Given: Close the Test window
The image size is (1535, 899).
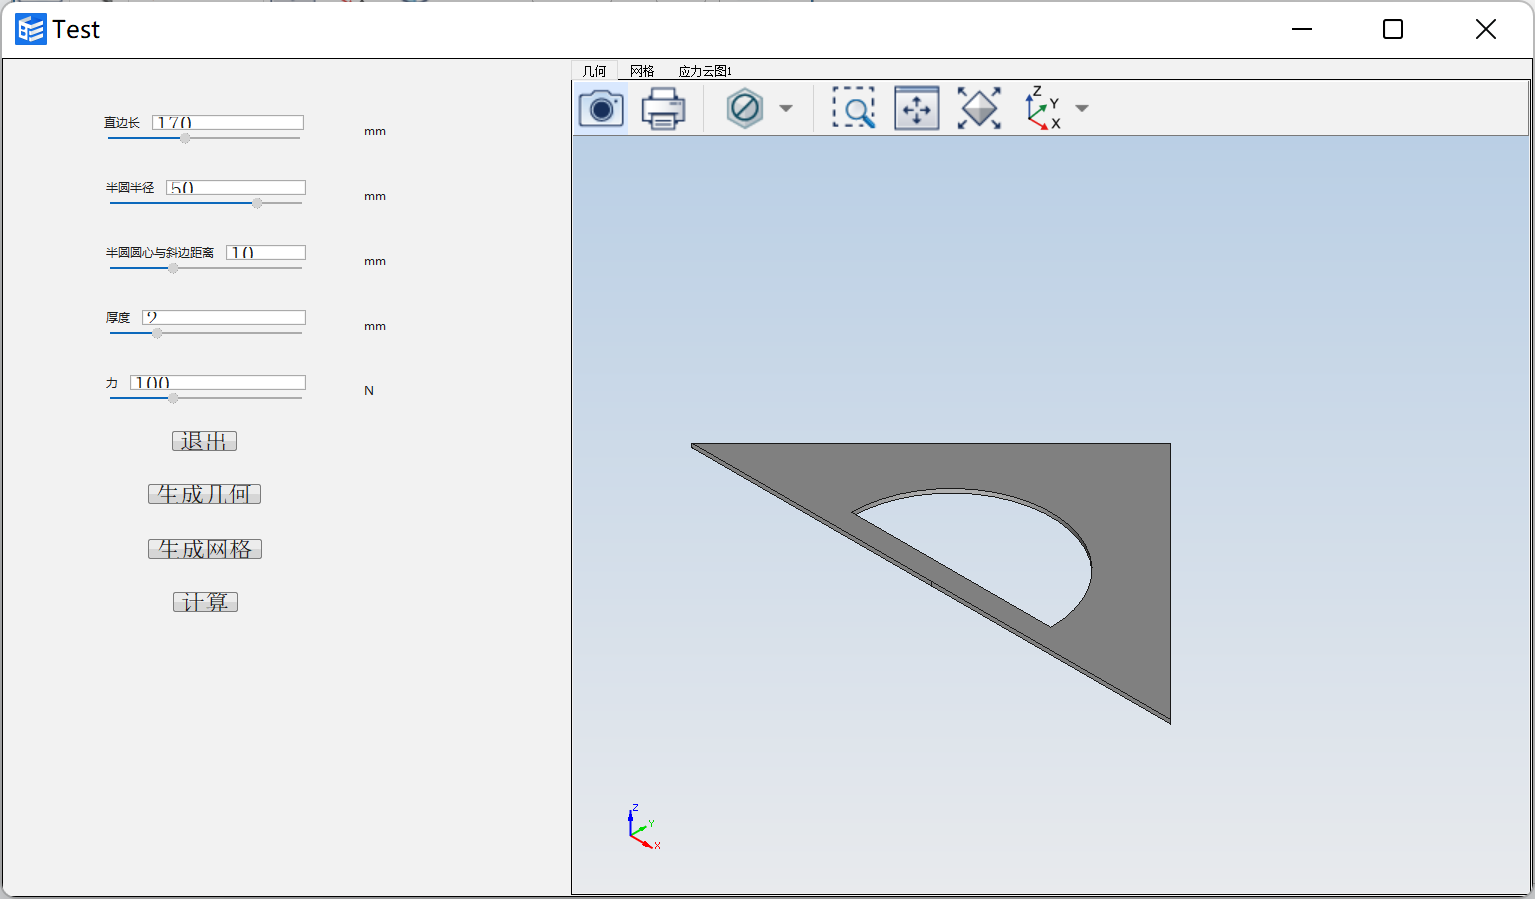Looking at the screenshot, I should [1486, 29].
